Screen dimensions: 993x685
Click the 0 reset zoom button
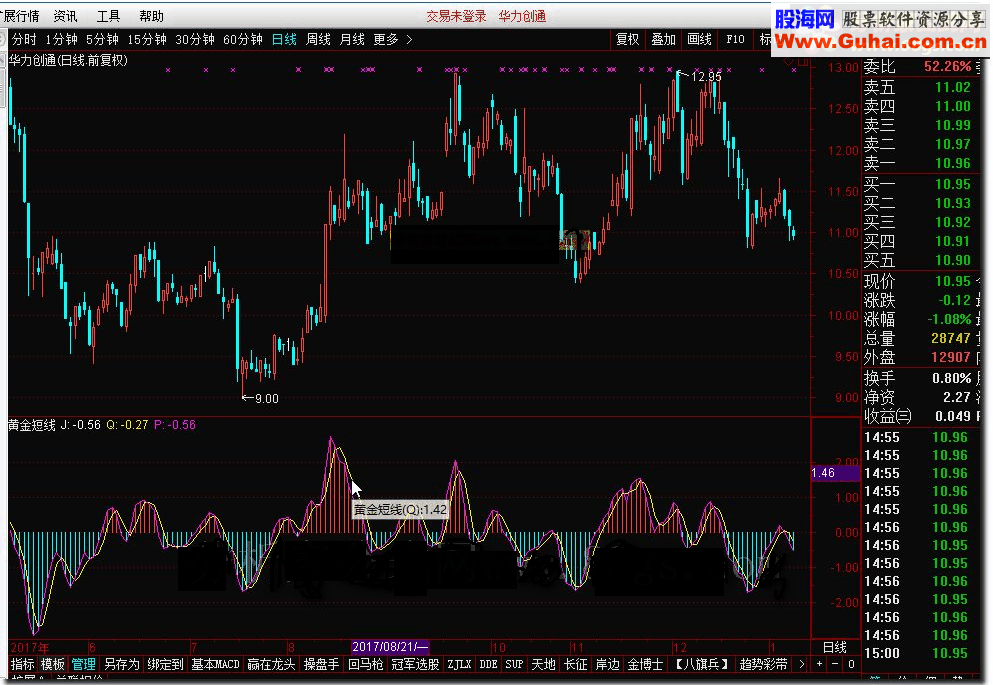pos(852,664)
